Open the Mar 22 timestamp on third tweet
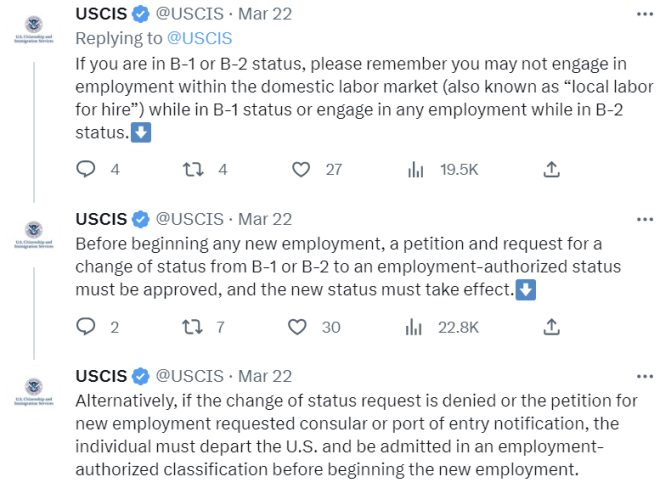 click(265, 376)
